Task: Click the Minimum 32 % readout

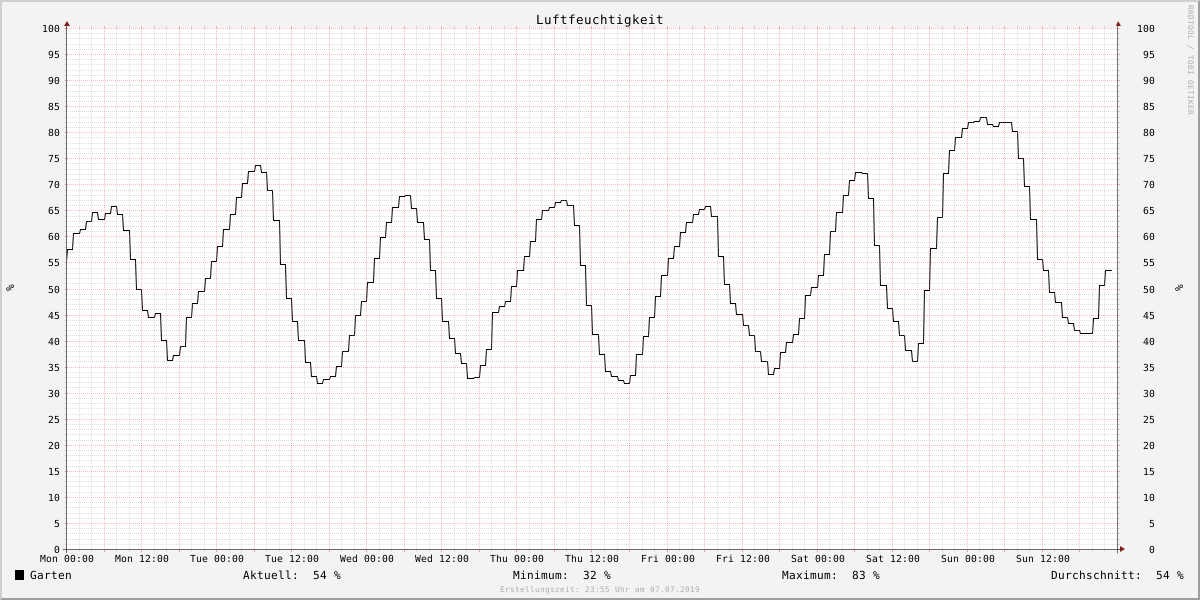Action: [x=562, y=575]
